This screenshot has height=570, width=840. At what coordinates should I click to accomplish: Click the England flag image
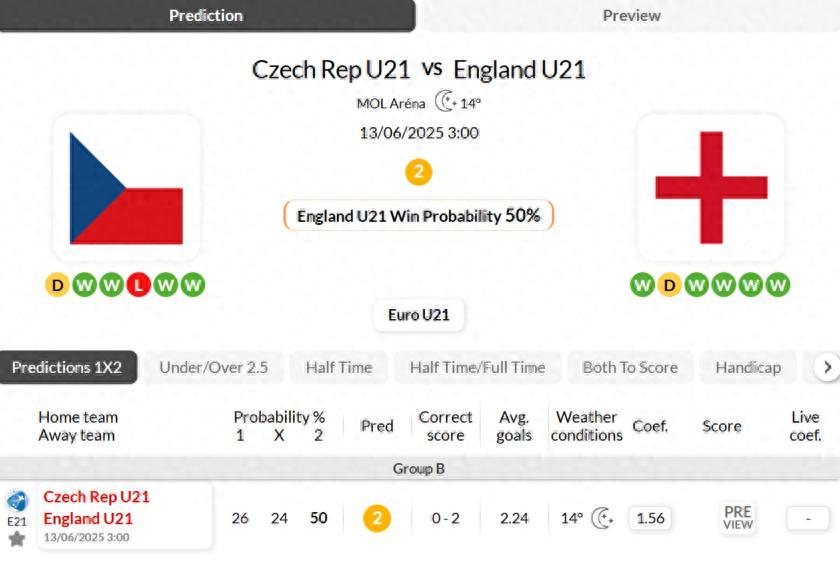click(x=711, y=188)
